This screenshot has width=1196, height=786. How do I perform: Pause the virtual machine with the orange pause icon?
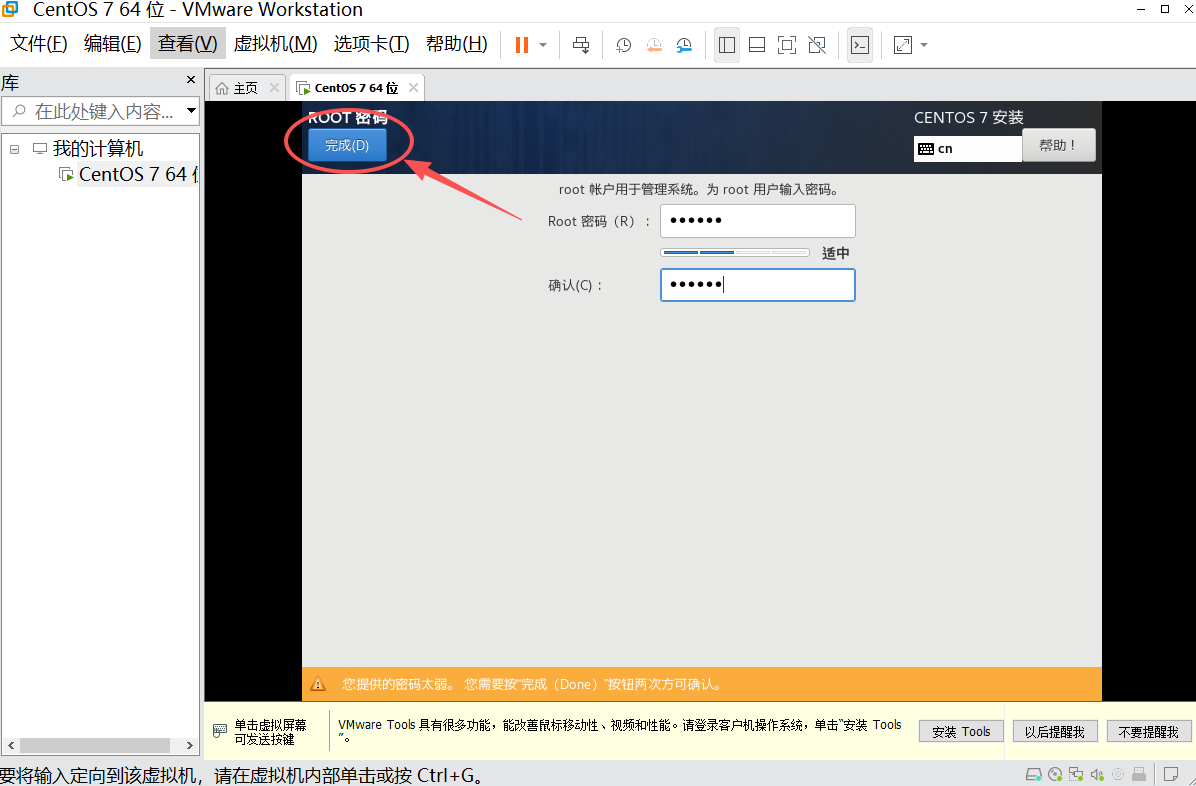[x=522, y=45]
